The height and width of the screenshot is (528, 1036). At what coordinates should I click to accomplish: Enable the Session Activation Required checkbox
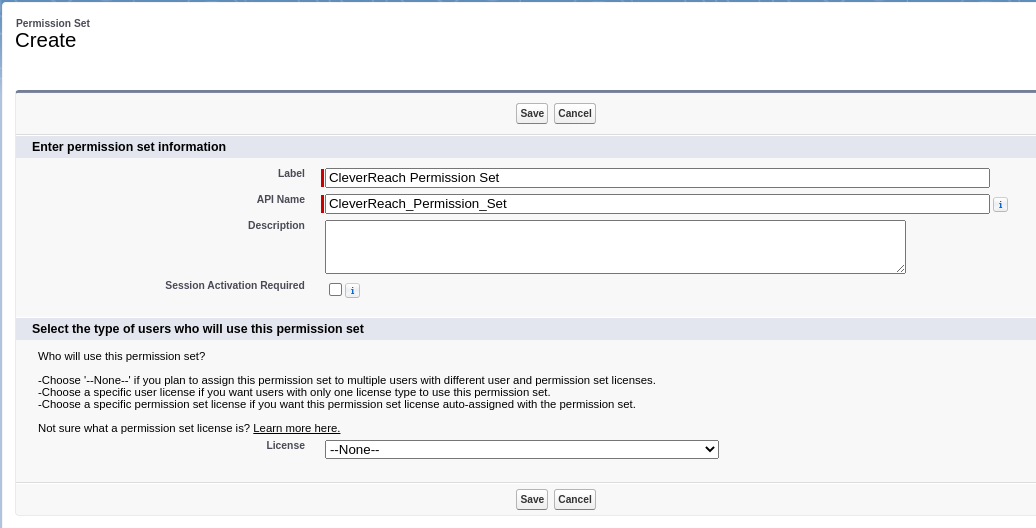pyautogui.click(x=335, y=289)
